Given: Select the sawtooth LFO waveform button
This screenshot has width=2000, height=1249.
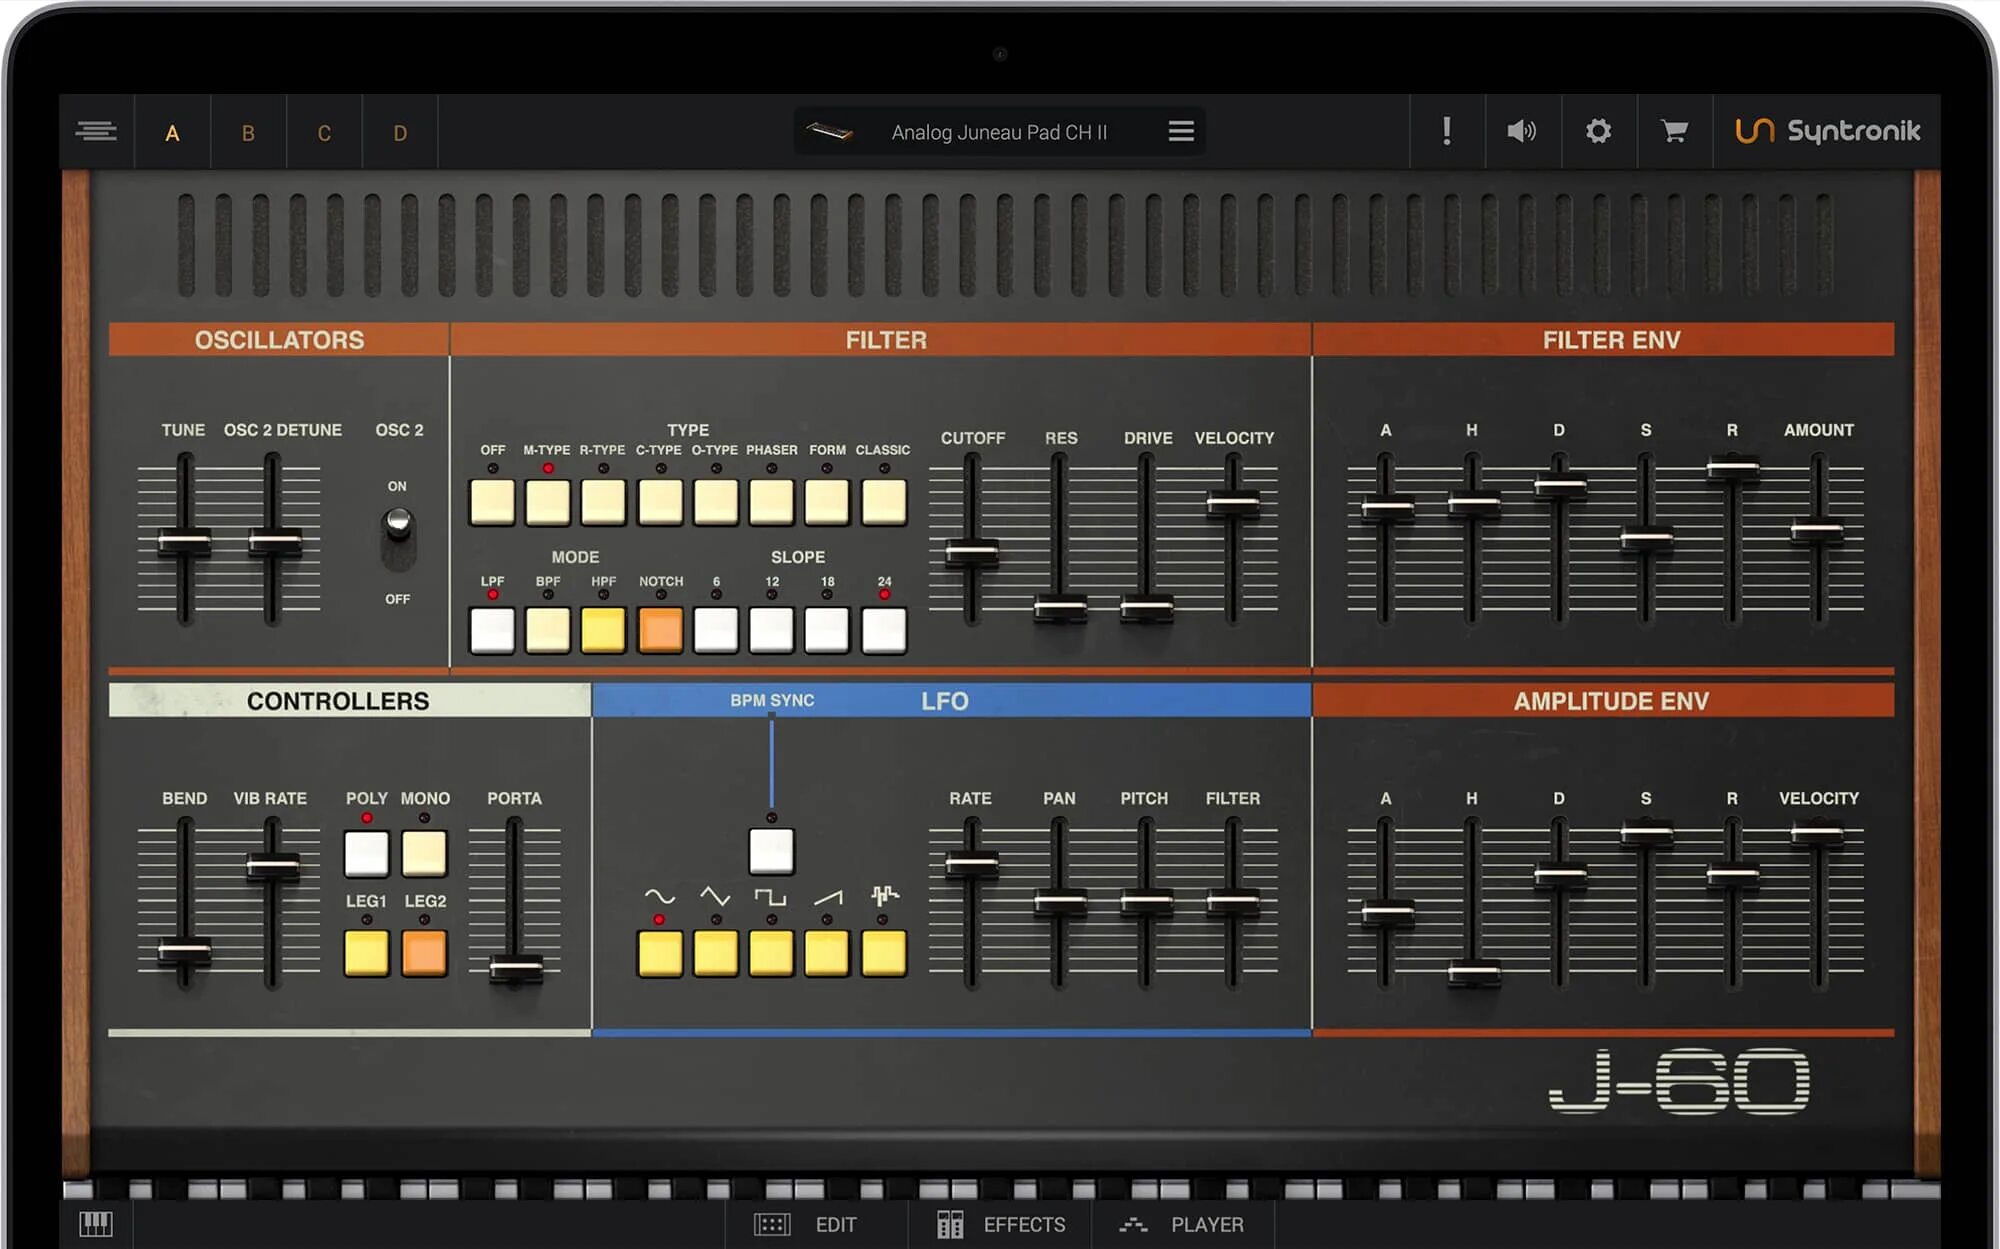Looking at the screenshot, I should 827,953.
